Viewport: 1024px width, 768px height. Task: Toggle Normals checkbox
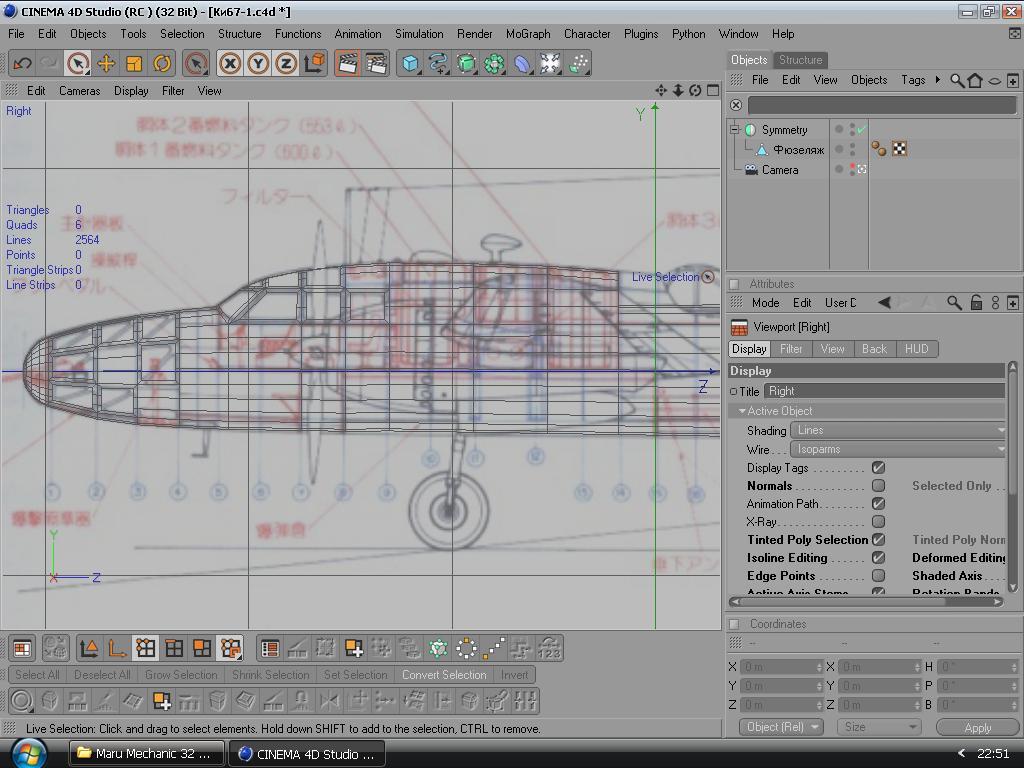click(878, 486)
